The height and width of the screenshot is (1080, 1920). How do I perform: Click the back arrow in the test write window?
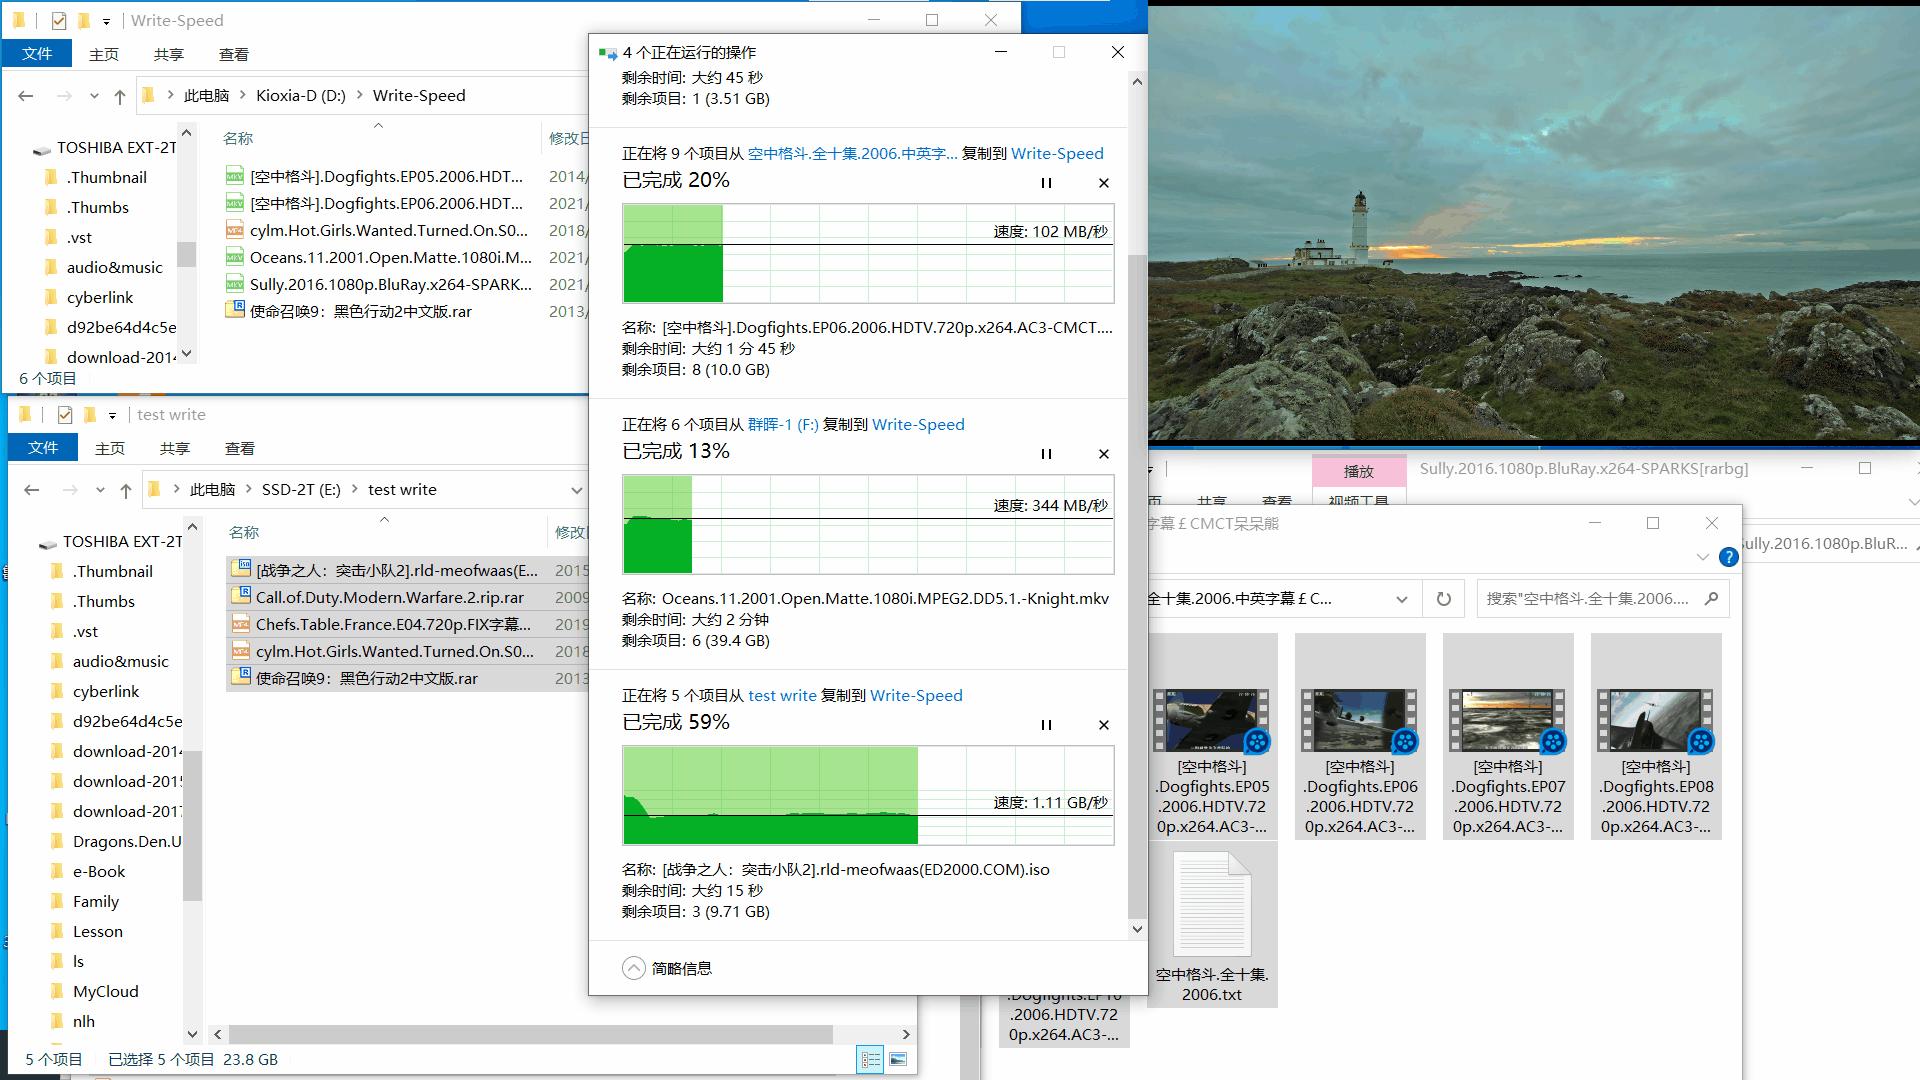[31, 489]
